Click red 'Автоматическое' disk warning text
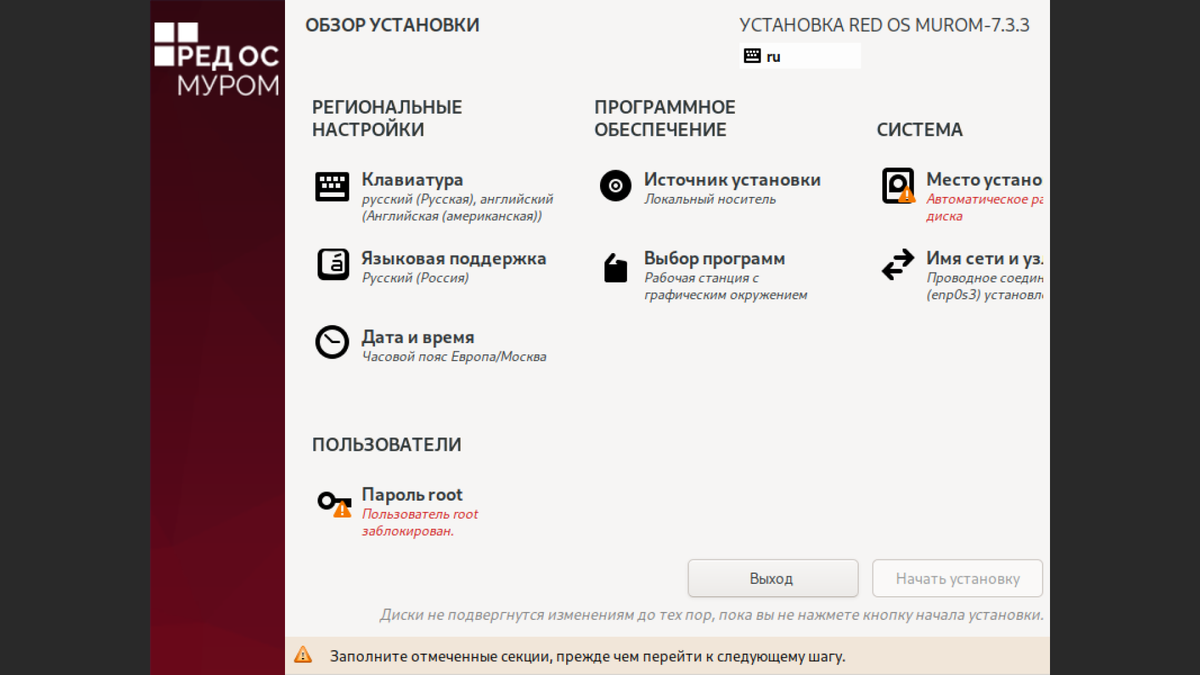 (x=985, y=207)
